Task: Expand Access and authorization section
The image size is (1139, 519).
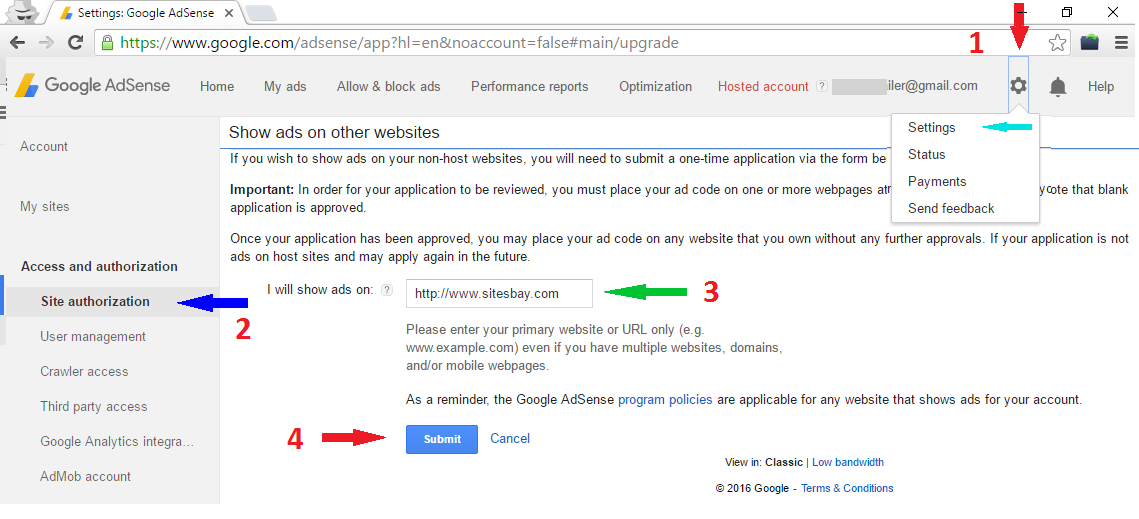Action: (100, 266)
